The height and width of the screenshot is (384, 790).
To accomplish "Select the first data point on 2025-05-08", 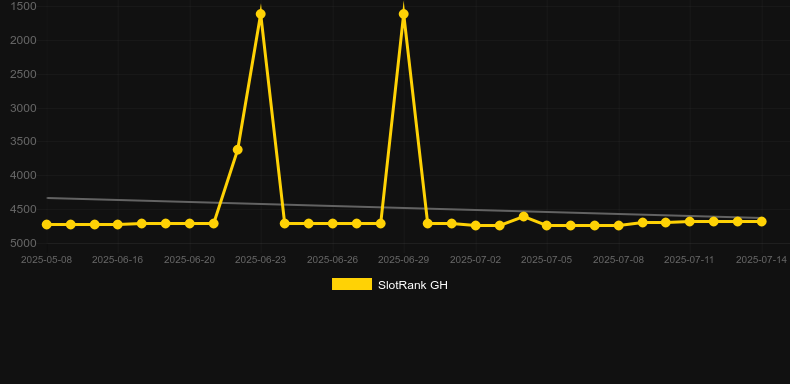I will pos(46,224).
